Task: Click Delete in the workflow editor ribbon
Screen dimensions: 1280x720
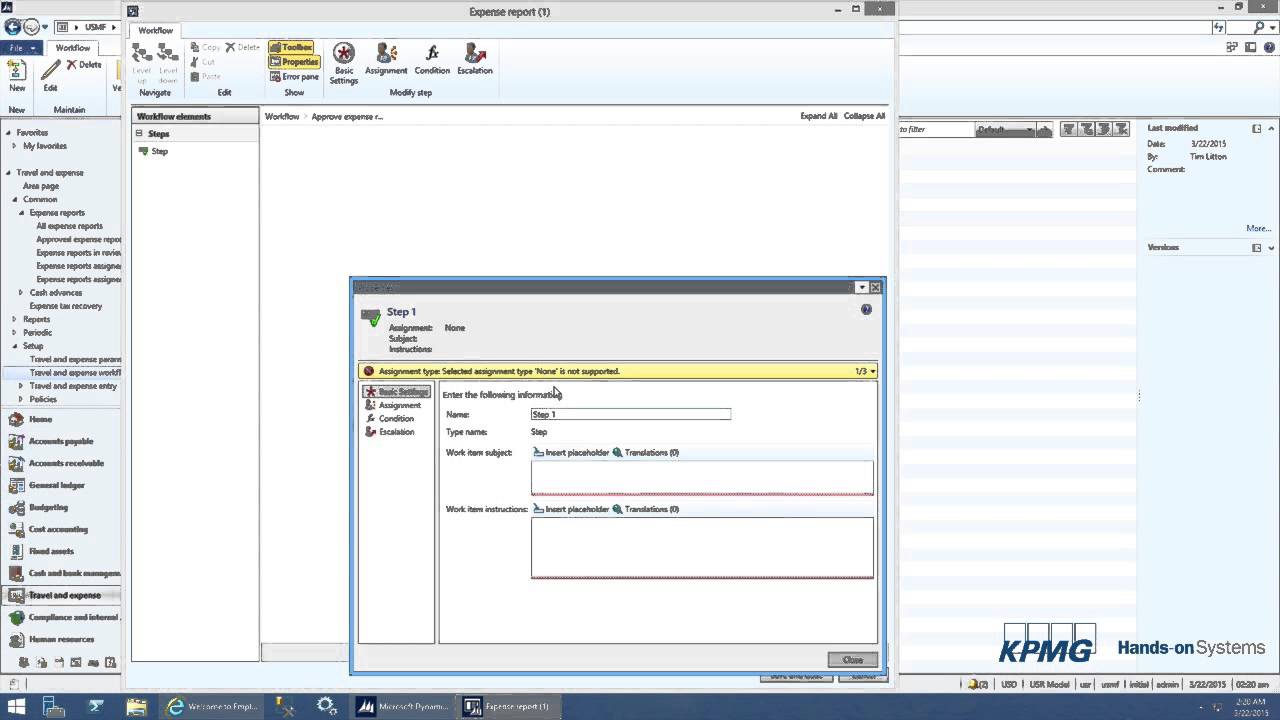Action: [x=242, y=47]
